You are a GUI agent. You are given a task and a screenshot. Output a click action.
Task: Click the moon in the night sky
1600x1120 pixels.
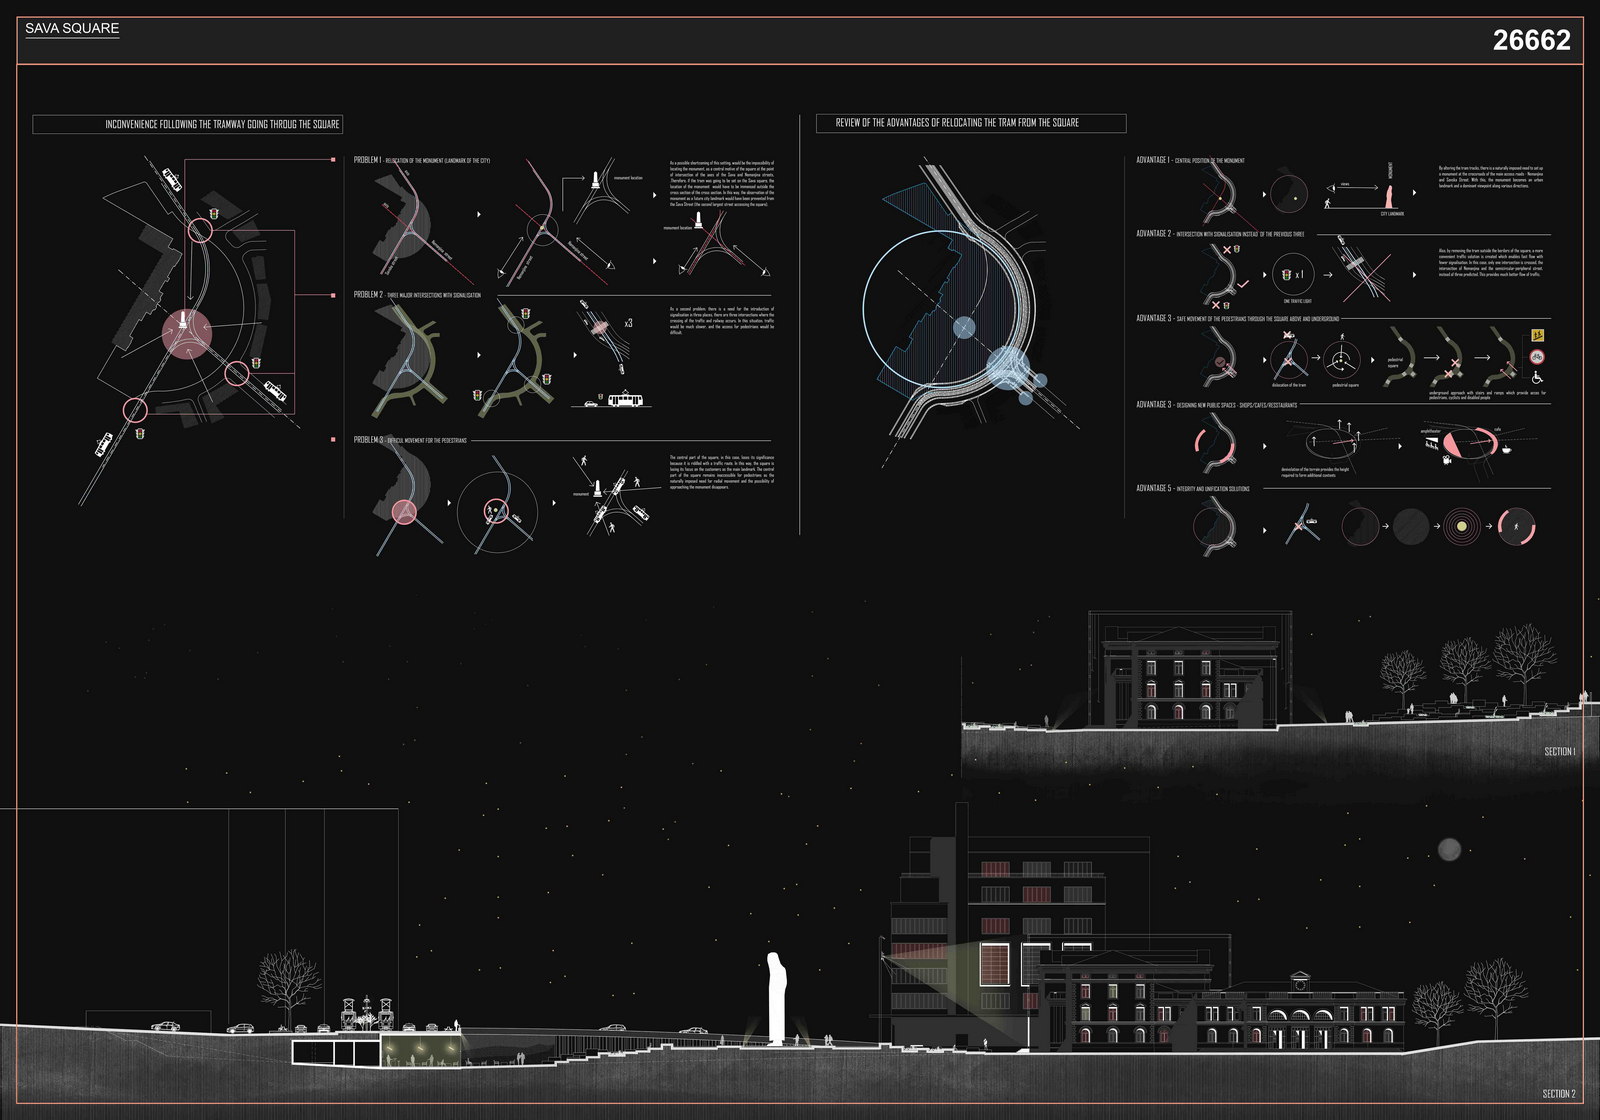pyautogui.click(x=1449, y=850)
